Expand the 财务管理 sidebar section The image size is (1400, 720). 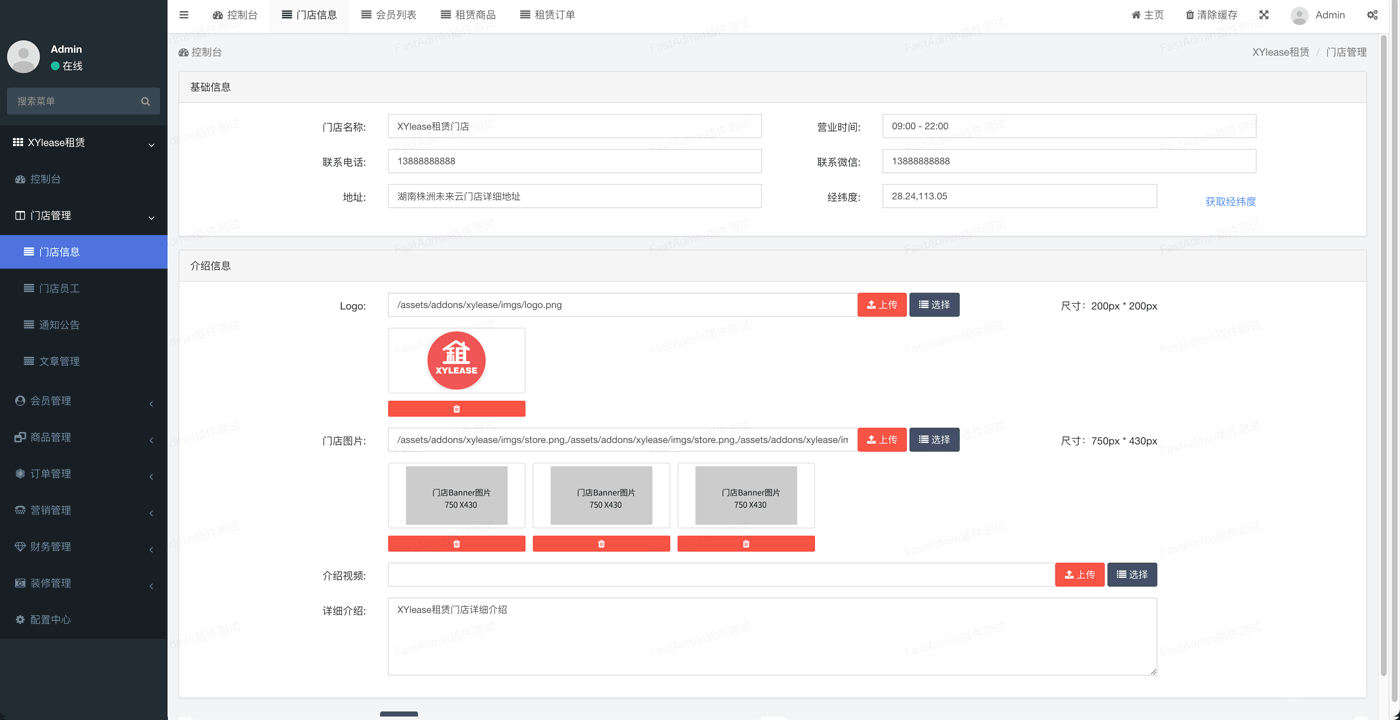[x=84, y=547]
